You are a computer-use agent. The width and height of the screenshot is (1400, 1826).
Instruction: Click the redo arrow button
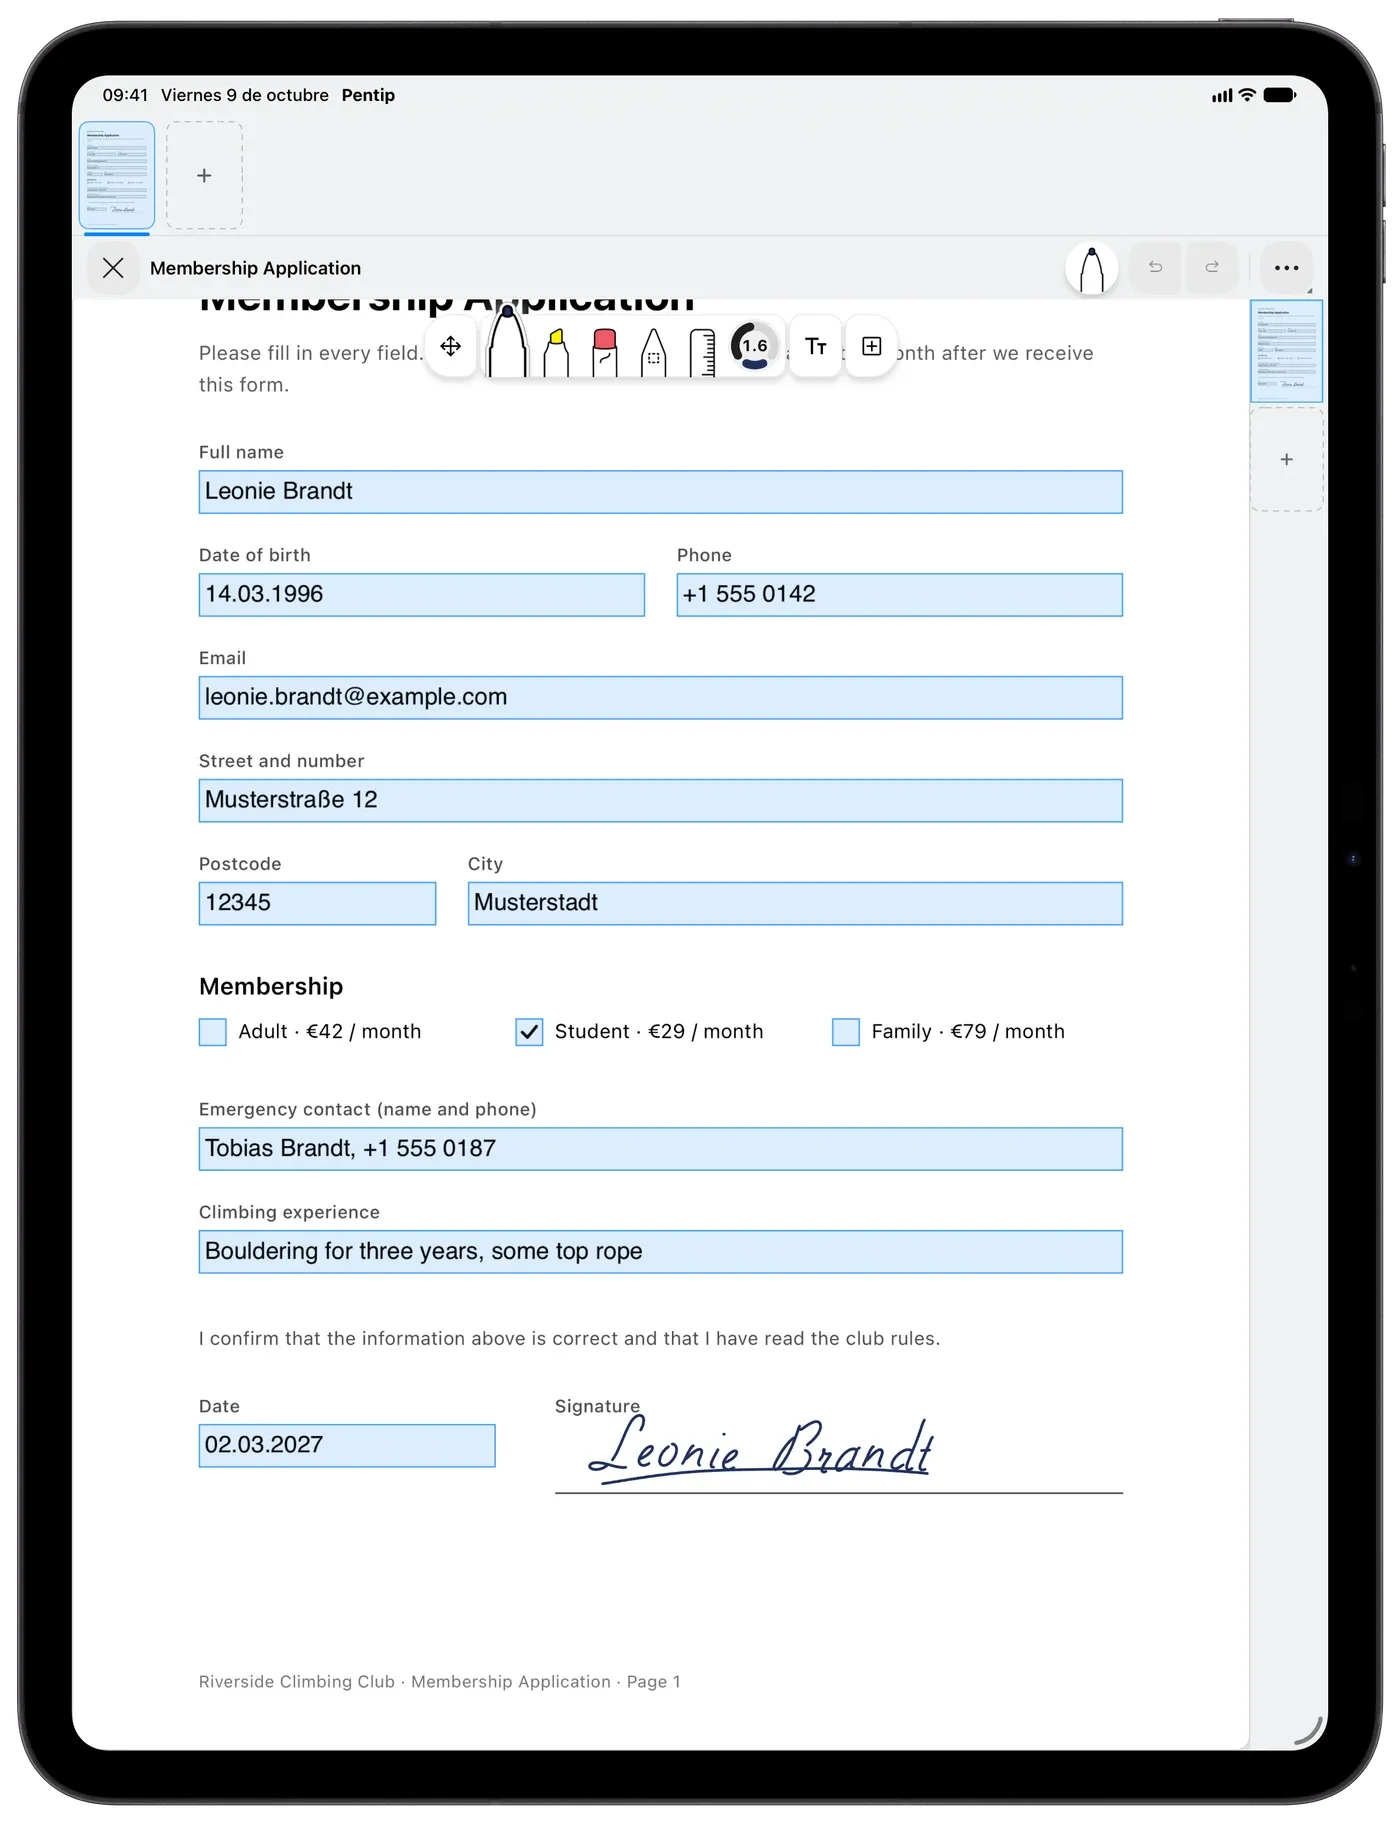[1212, 267]
